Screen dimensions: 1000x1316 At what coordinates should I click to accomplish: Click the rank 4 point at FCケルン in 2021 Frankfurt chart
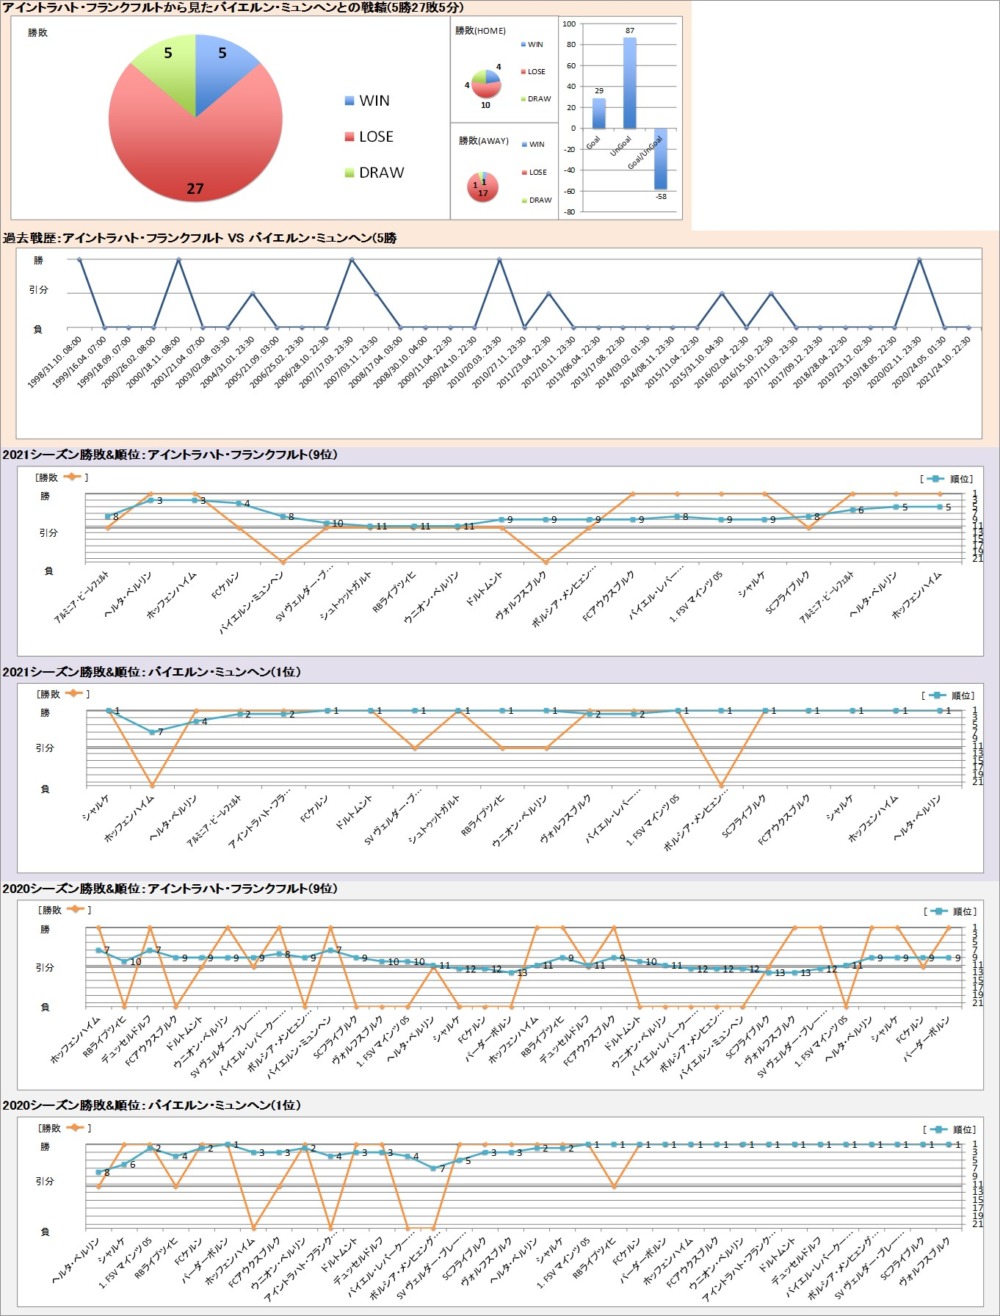point(239,504)
